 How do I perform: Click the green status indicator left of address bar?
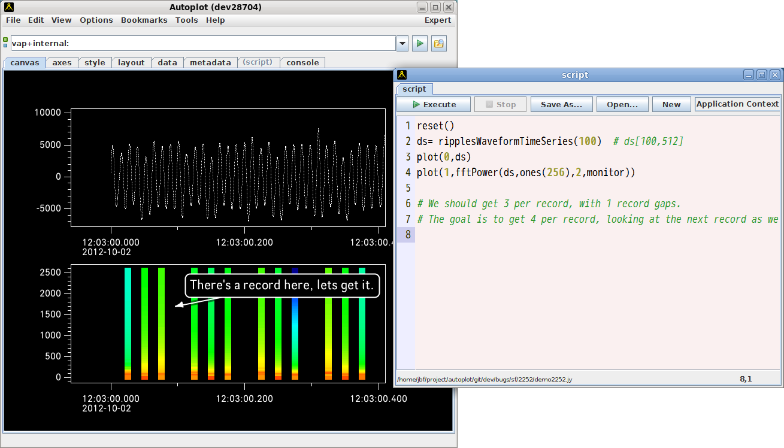[x=6, y=42]
